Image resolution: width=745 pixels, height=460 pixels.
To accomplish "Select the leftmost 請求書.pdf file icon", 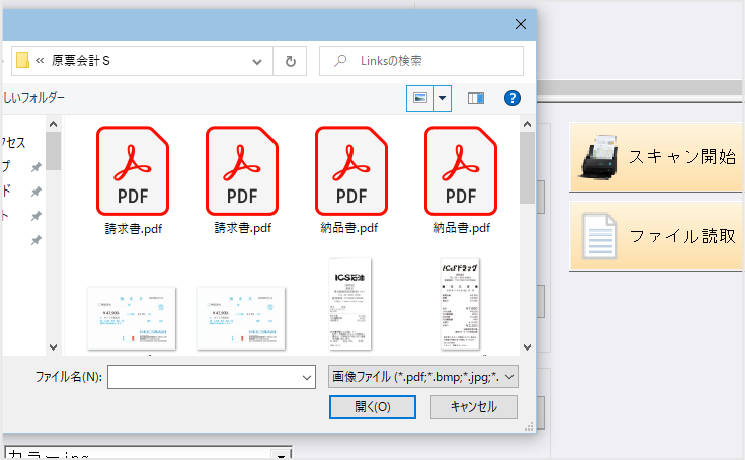I will [132, 171].
